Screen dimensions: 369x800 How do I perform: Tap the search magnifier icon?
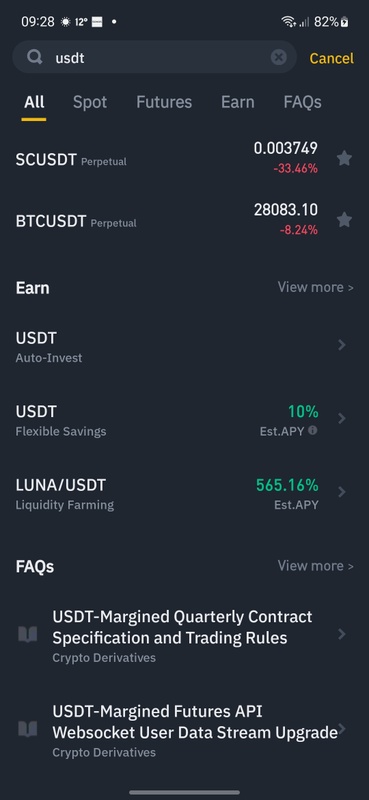[x=35, y=57]
